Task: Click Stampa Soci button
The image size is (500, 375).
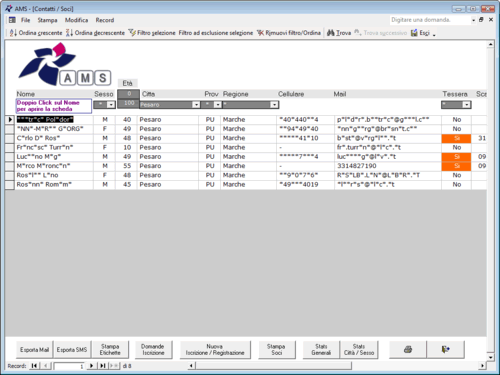Action: 276,349
